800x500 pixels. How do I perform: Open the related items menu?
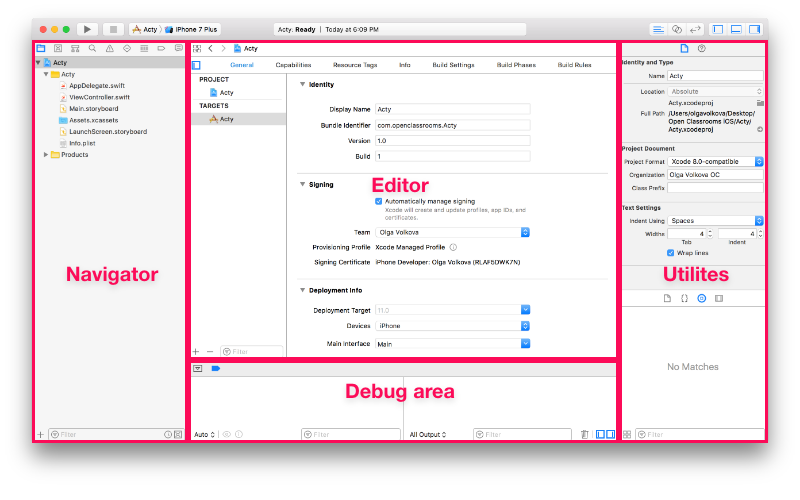[197, 48]
